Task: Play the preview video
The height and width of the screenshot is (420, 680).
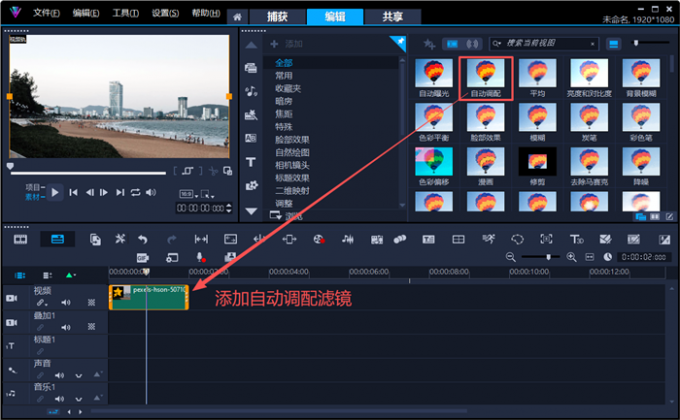Action: (x=55, y=192)
